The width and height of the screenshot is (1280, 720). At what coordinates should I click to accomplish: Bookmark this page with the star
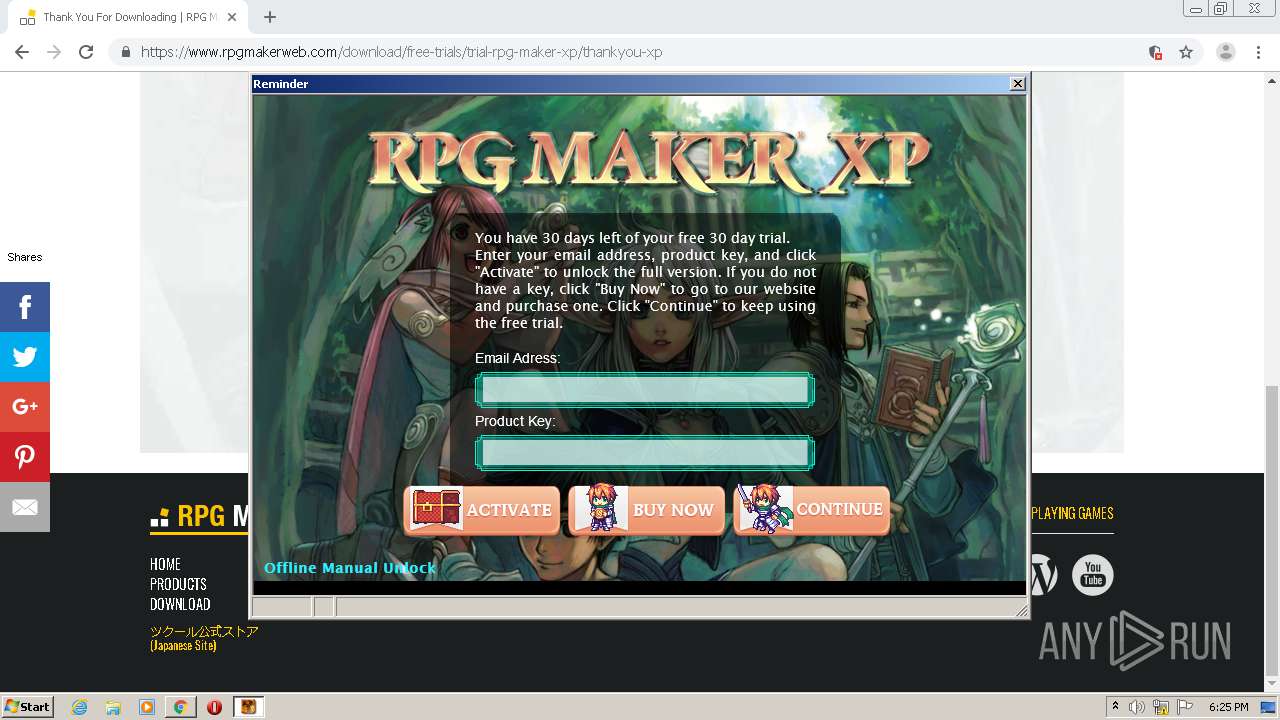pos(1186,52)
